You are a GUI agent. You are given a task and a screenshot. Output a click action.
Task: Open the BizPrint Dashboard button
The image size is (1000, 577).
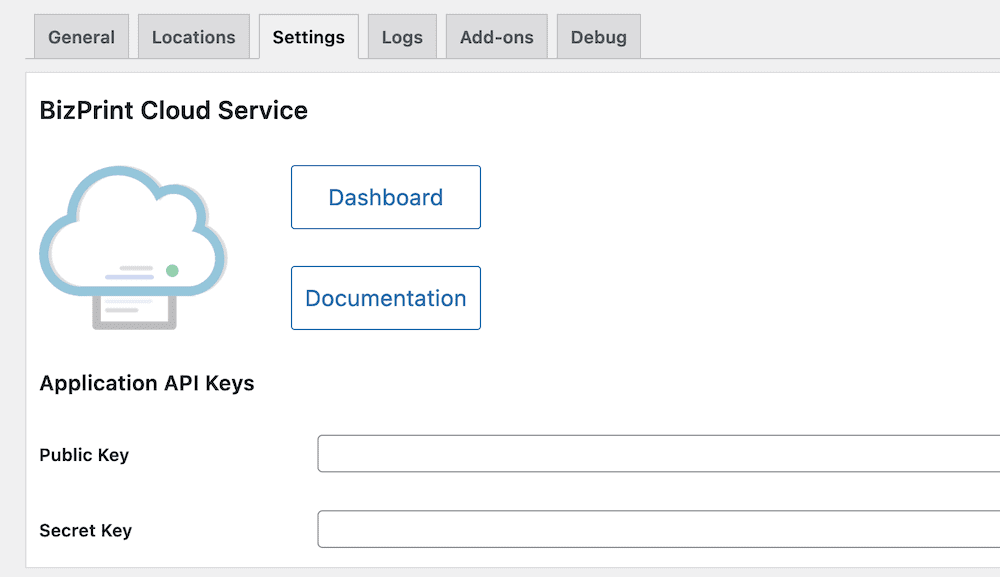386,197
